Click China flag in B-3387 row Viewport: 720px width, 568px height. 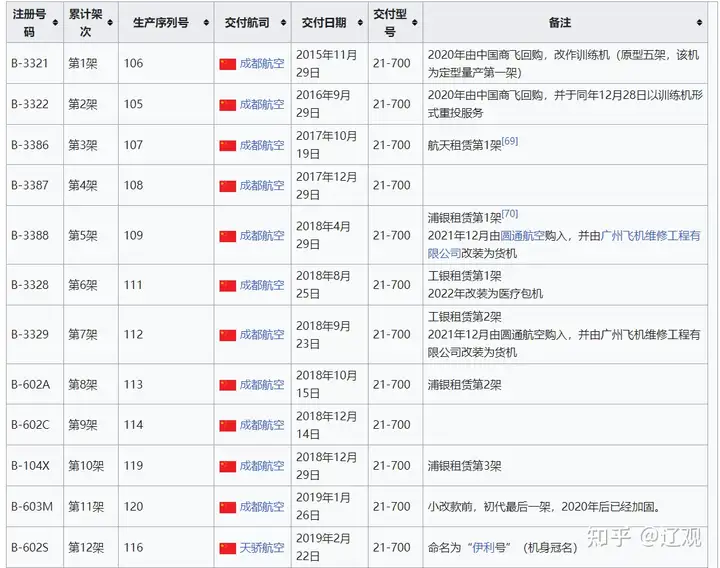click(x=227, y=186)
